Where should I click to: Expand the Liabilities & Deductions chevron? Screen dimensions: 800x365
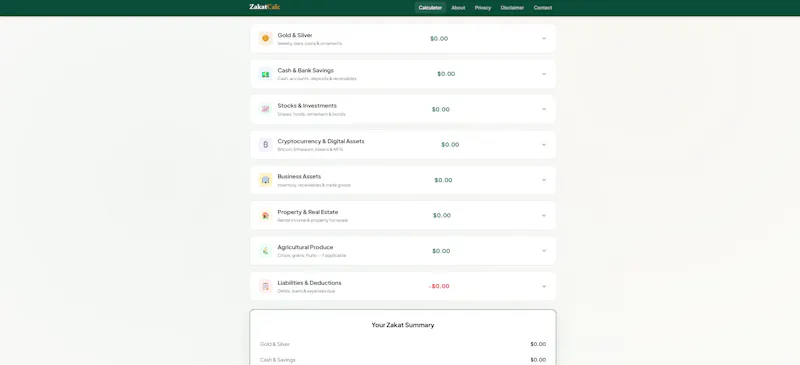[544, 286]
